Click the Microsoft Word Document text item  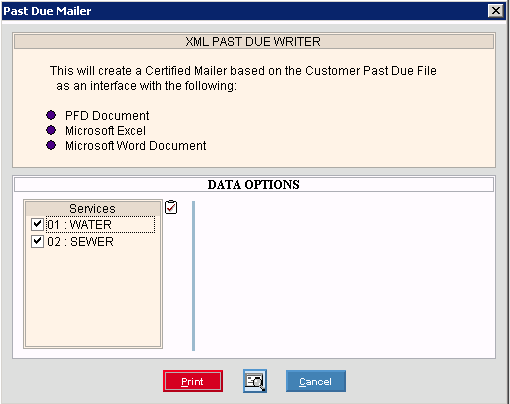pyautogui.click(x=136, y=146)
